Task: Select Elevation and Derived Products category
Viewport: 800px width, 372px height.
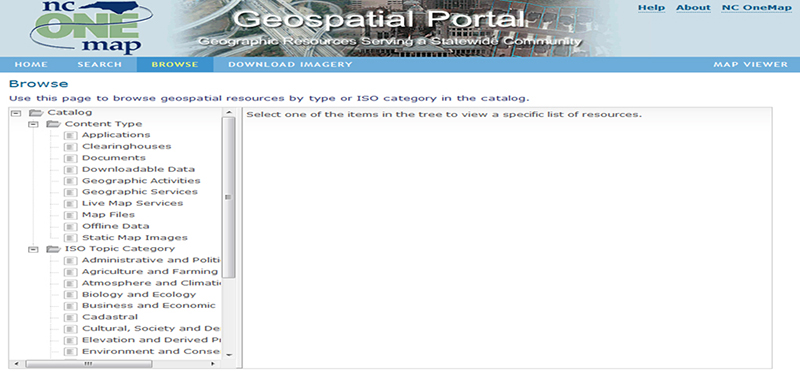Action: pyautogui.click(x=152, y=340)
